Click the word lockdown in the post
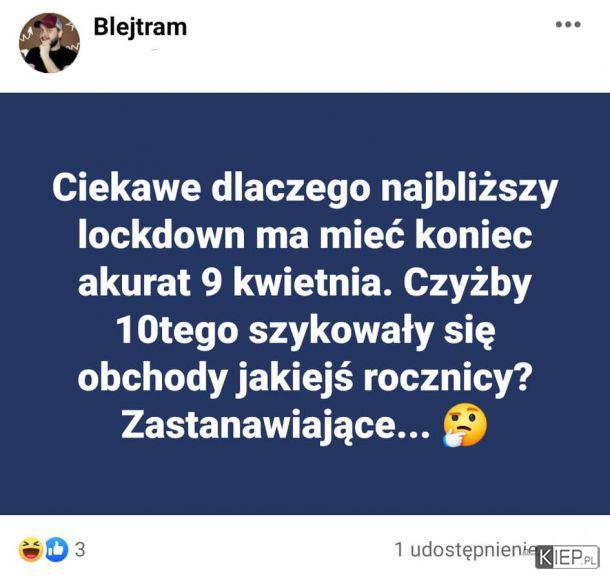This screenshot has width=610, height=579. click(x=161, y=236)
